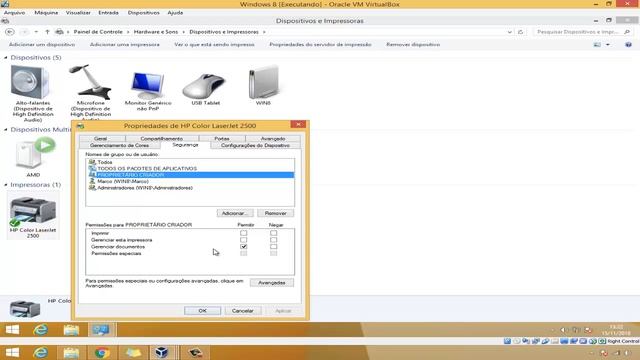Image resolution: width=640 pixels, height=360 pixels.
Task: Open the host File Explorer folder icon
Action: click(x=71, y=352)
